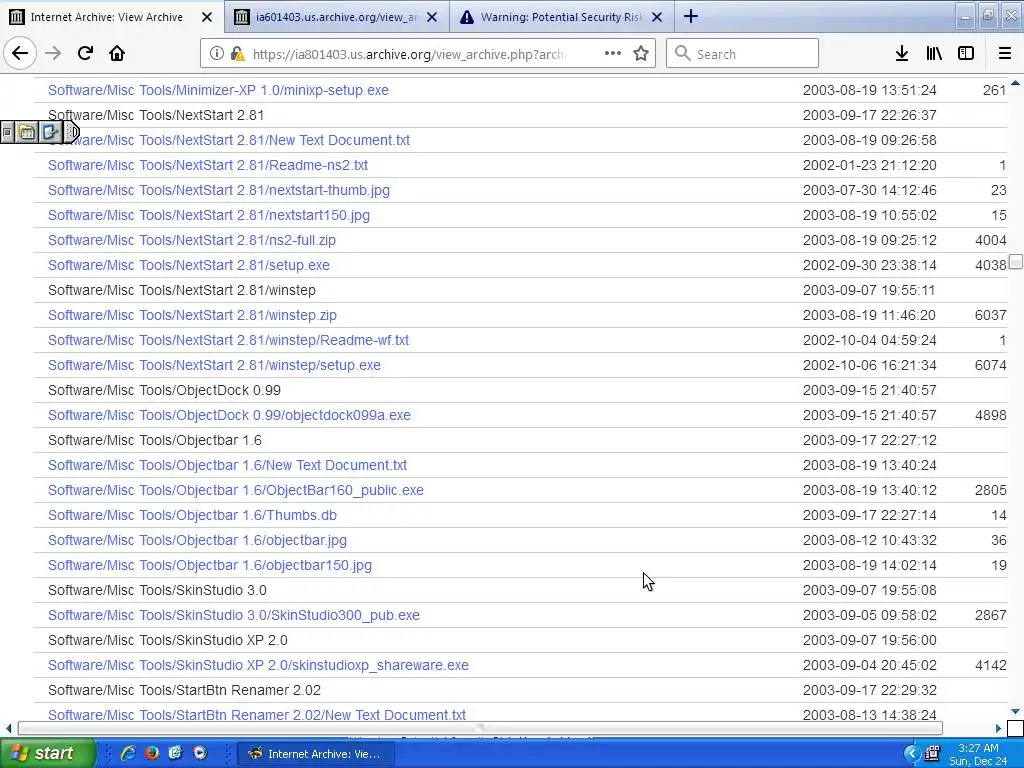
Task: Open the Firefox hamburger menu
Action: [x=1005, y=54]
